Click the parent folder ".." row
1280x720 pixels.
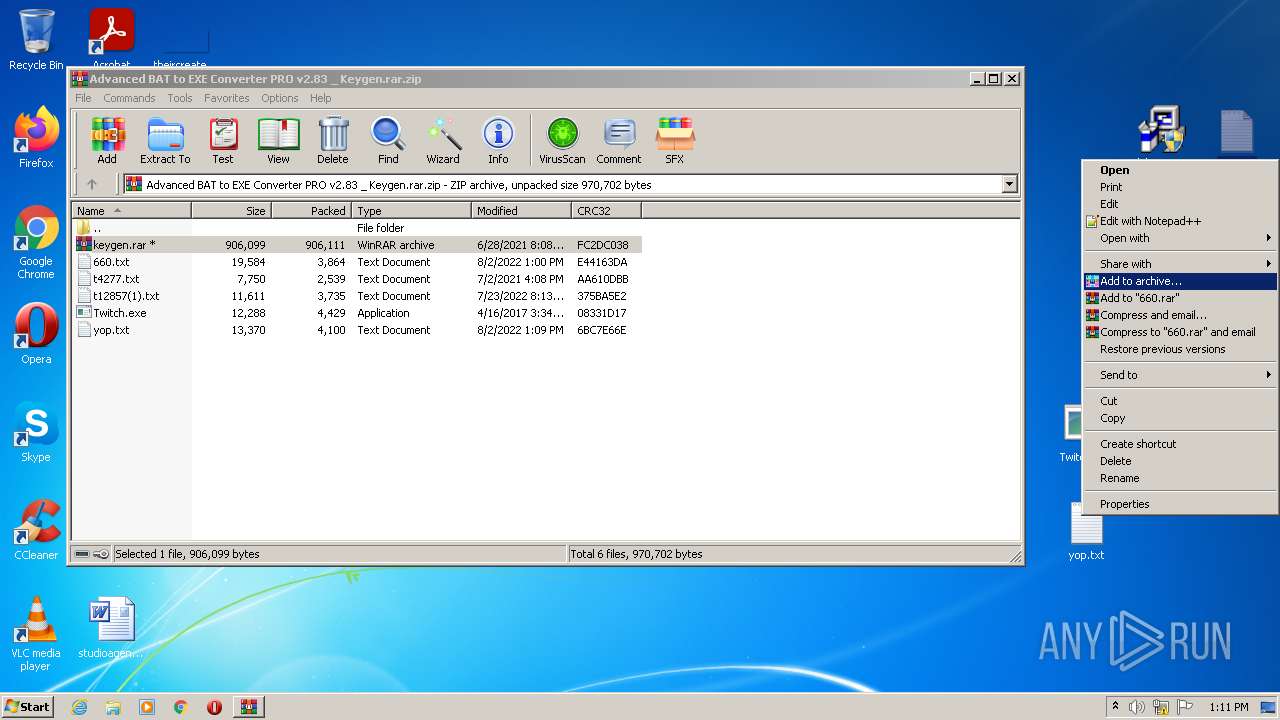pos(357,228)
